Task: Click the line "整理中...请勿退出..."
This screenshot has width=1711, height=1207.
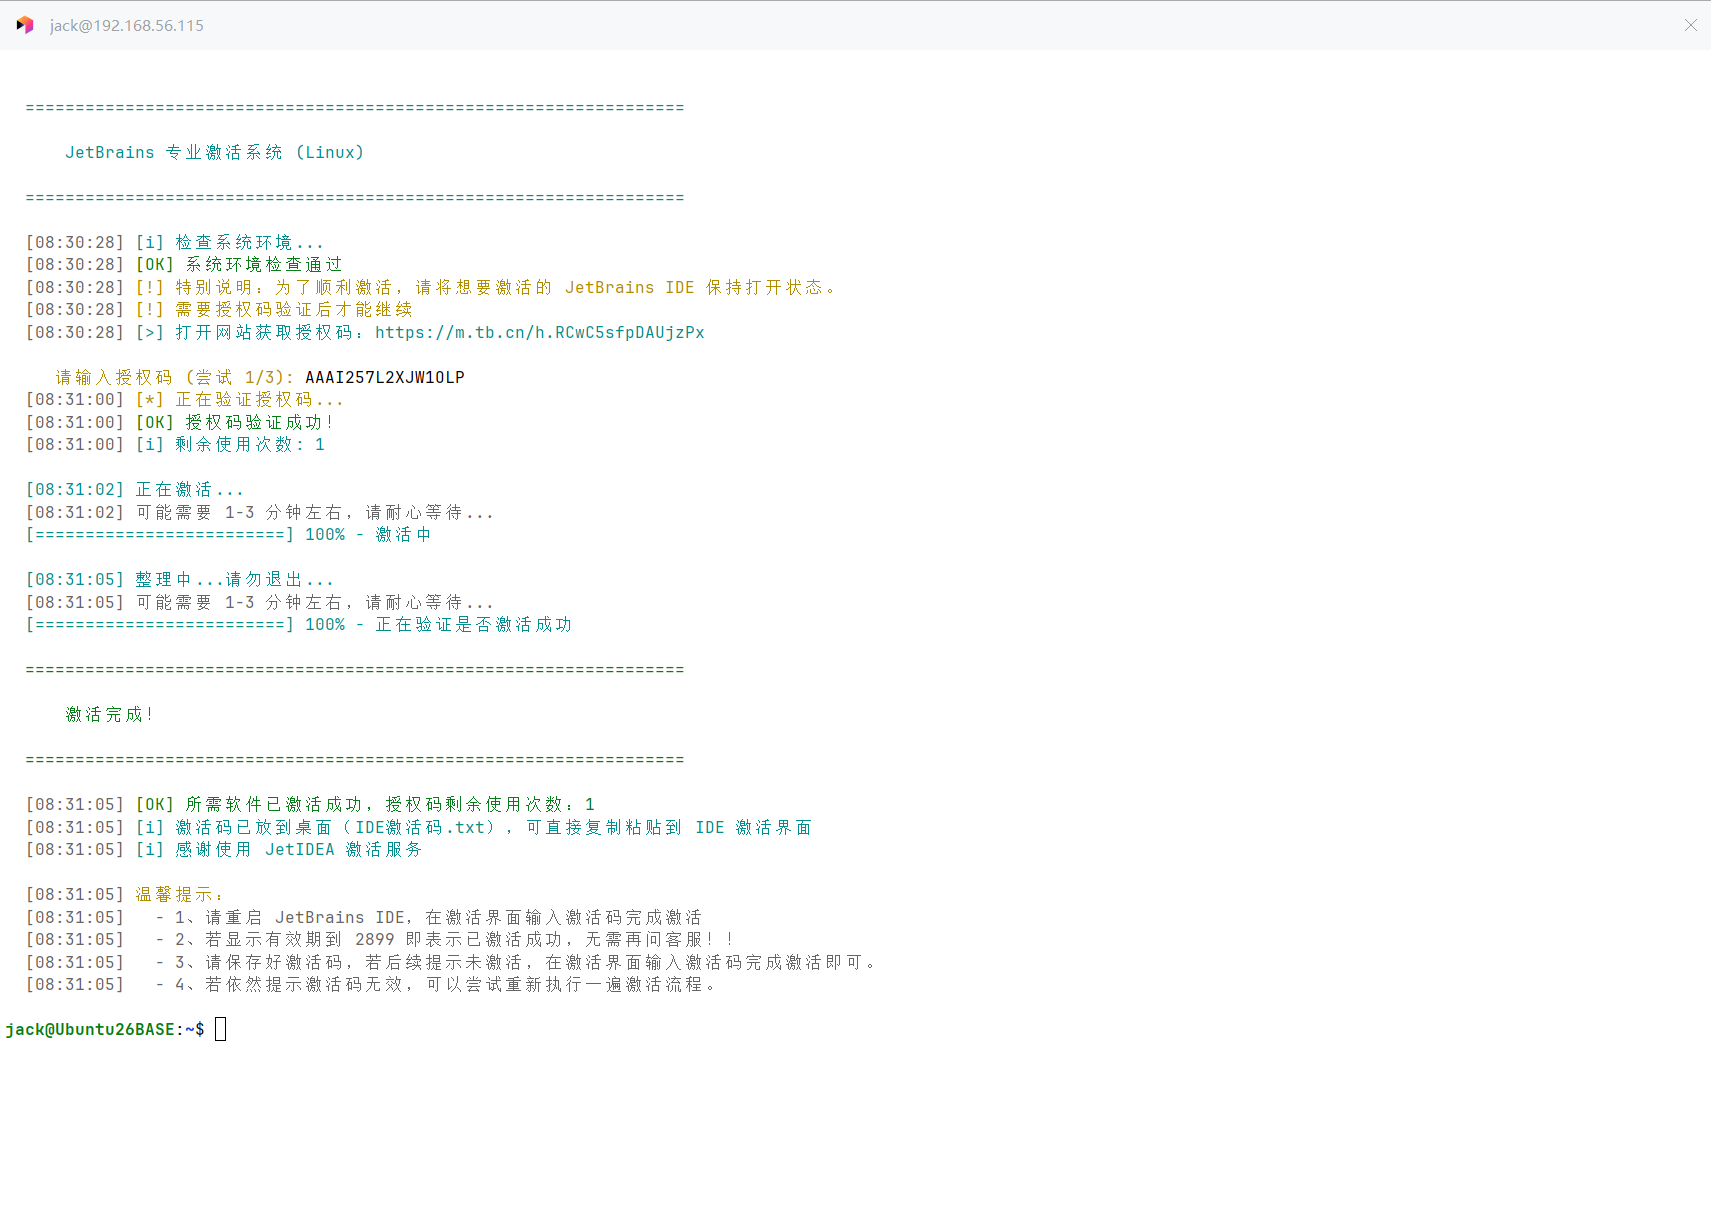Action: point(235,579)
